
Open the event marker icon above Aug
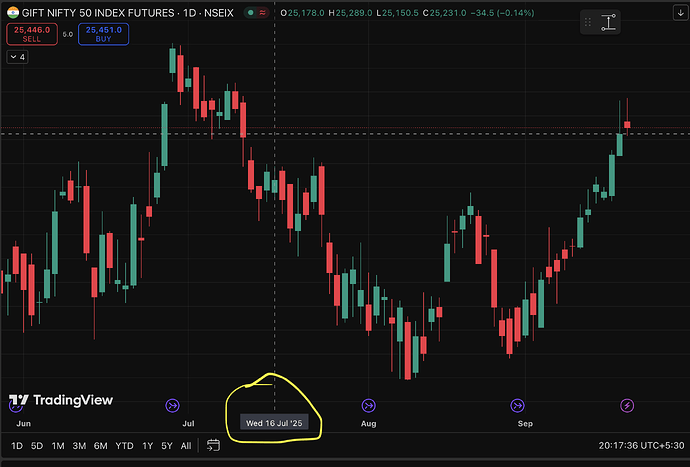[369, 405]
